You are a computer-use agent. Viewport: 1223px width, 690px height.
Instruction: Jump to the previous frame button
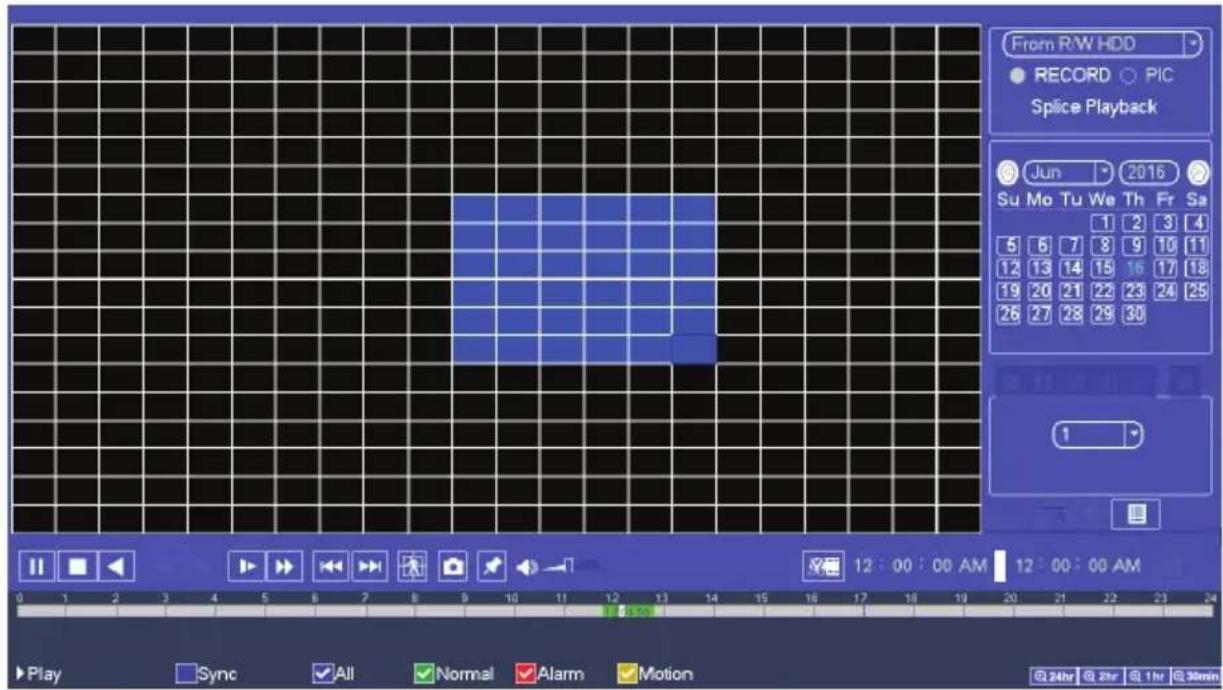point(331,567)
